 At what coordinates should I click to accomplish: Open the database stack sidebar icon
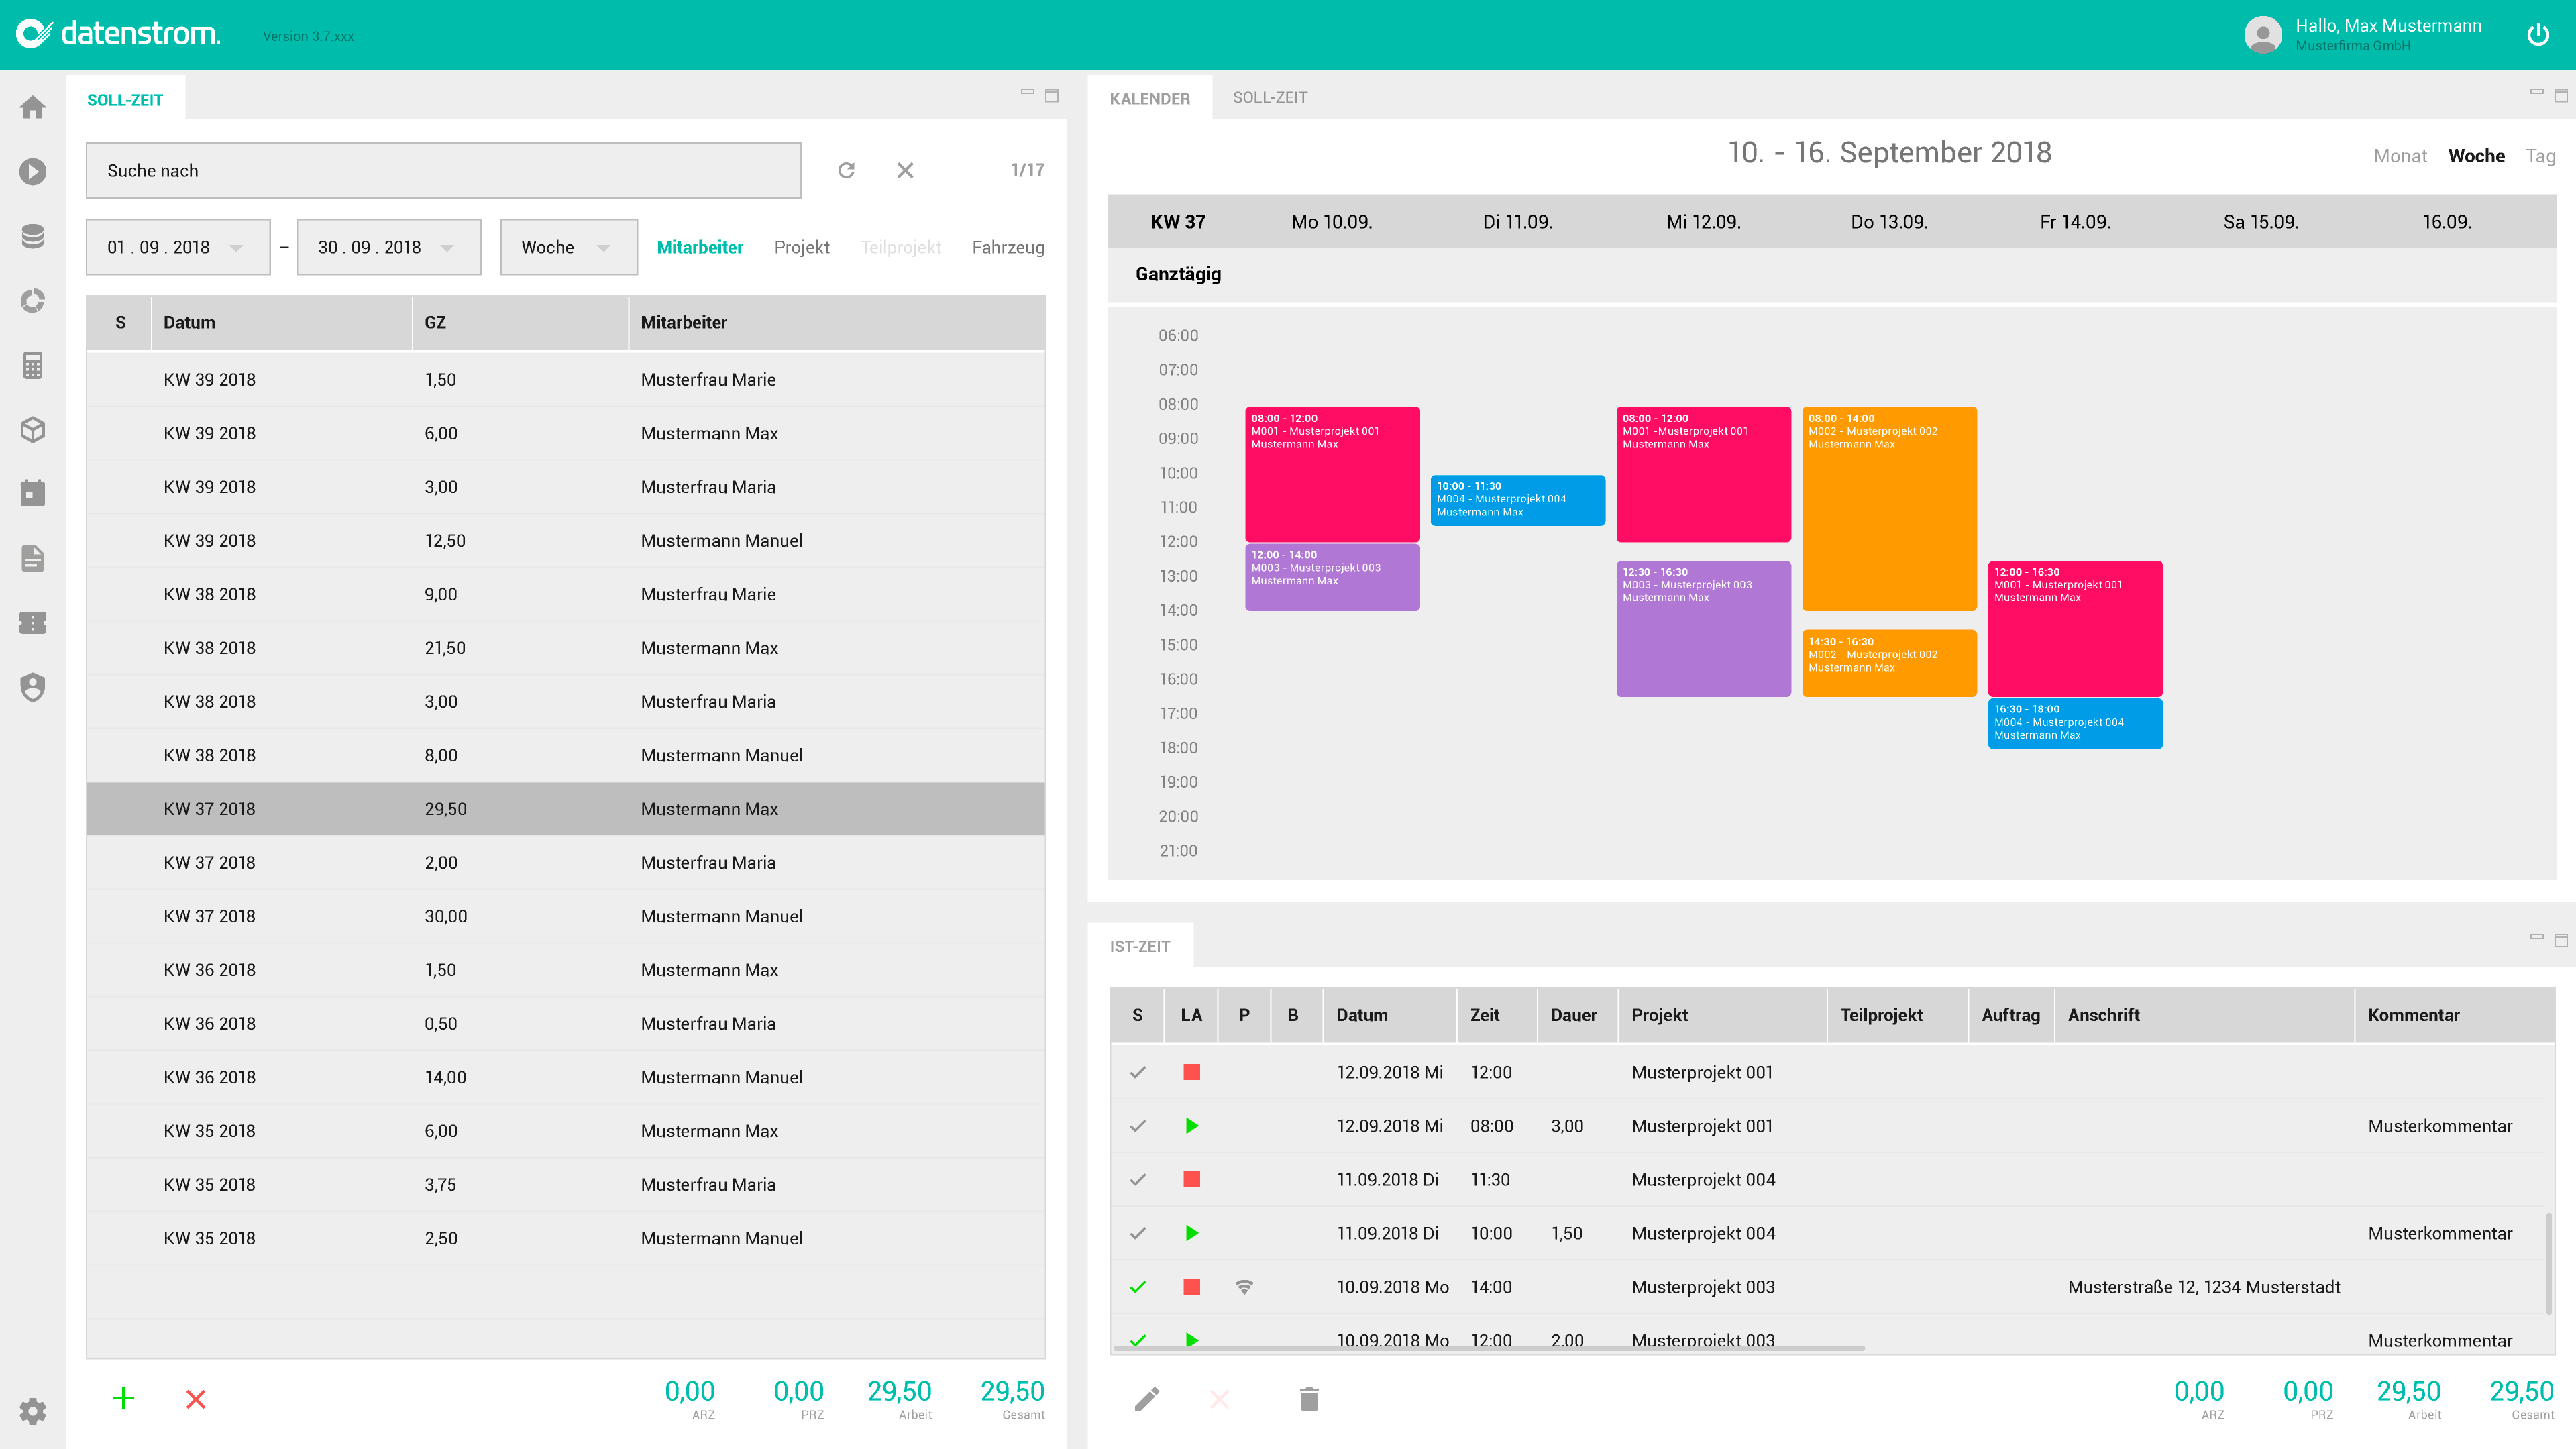click(x=33, y=236)
